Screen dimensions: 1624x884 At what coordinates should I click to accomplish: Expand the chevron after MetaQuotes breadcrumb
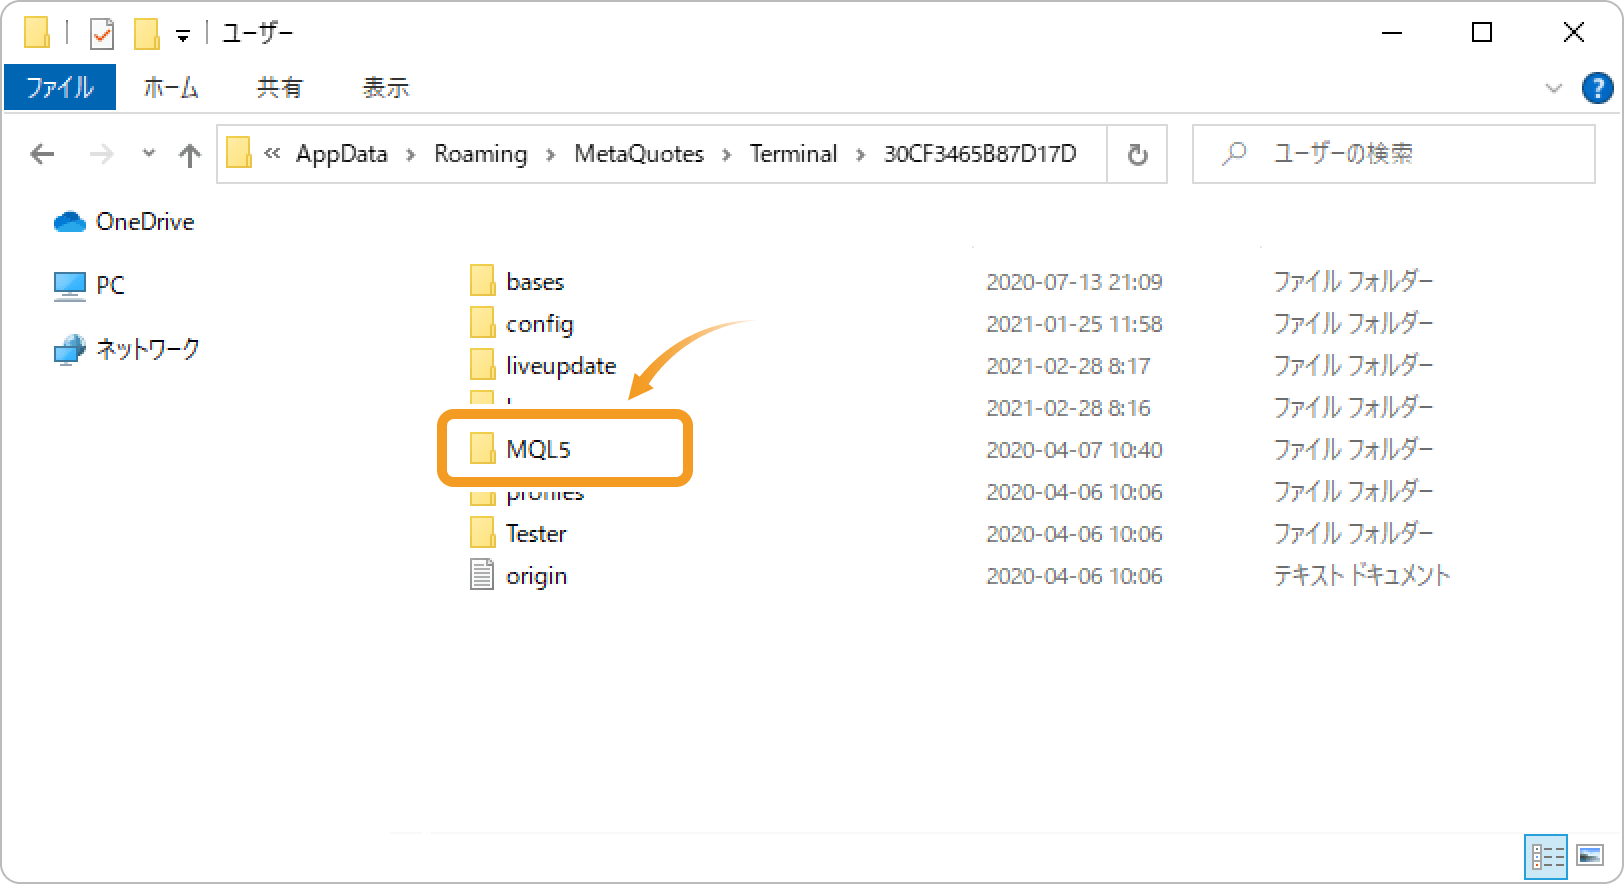727,155
